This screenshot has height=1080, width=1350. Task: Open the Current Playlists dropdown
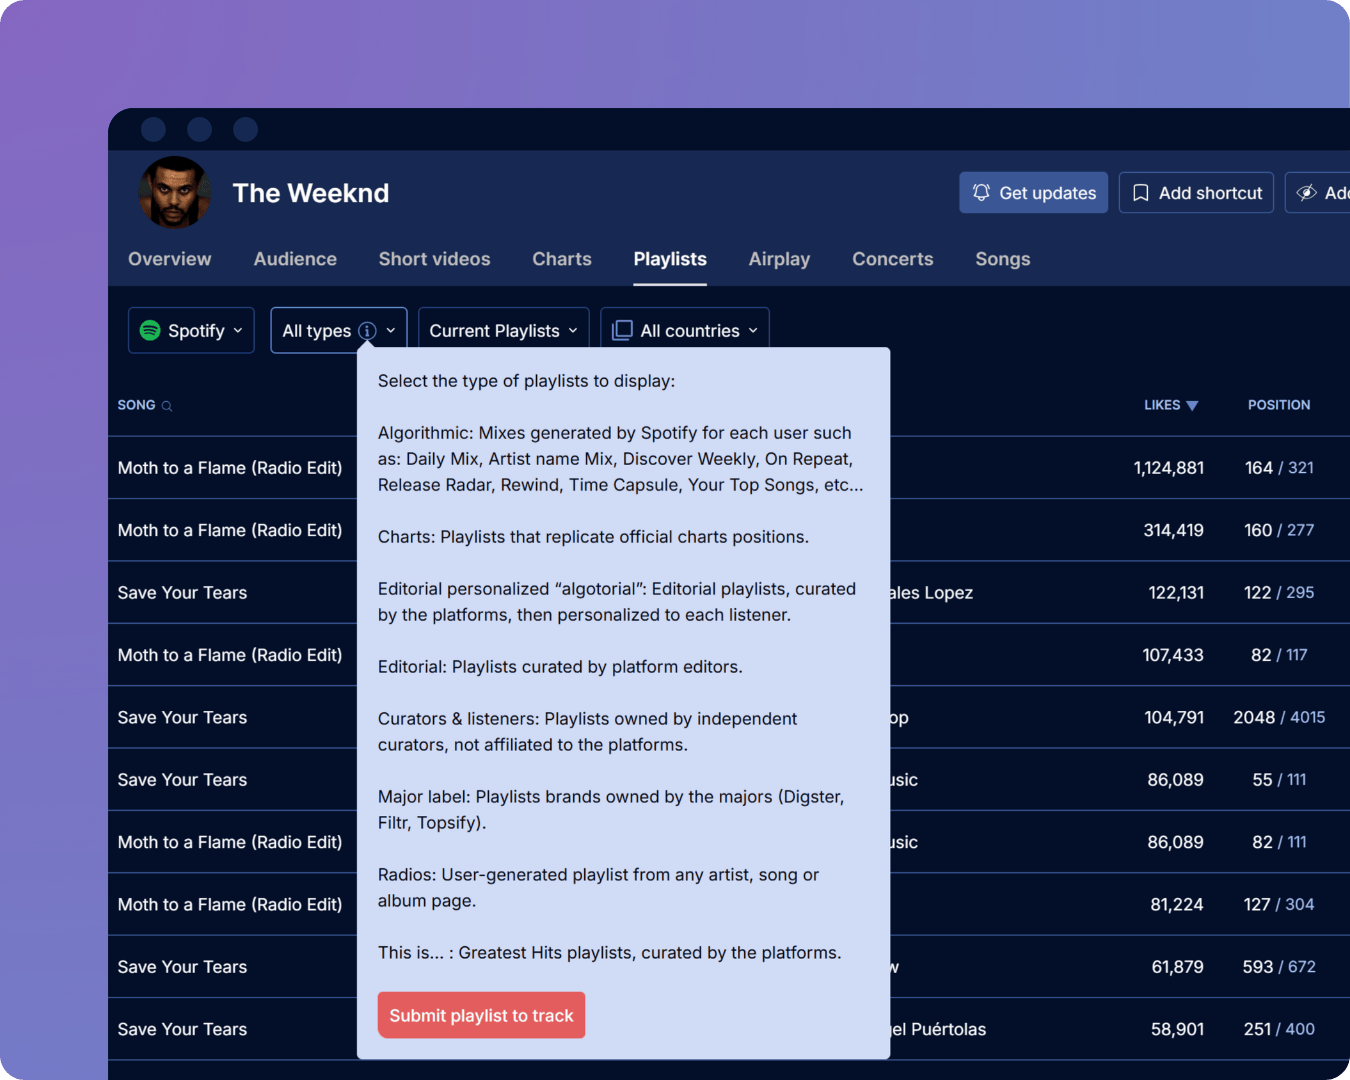click(x=503, y=330)
